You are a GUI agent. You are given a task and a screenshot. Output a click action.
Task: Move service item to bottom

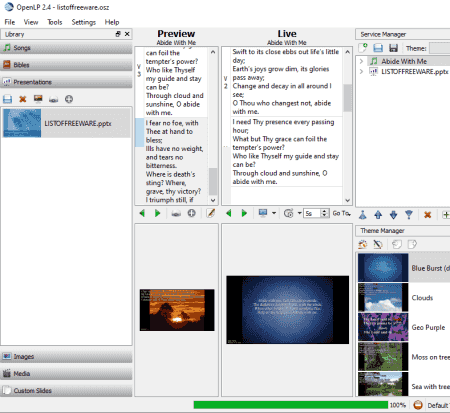409,215
